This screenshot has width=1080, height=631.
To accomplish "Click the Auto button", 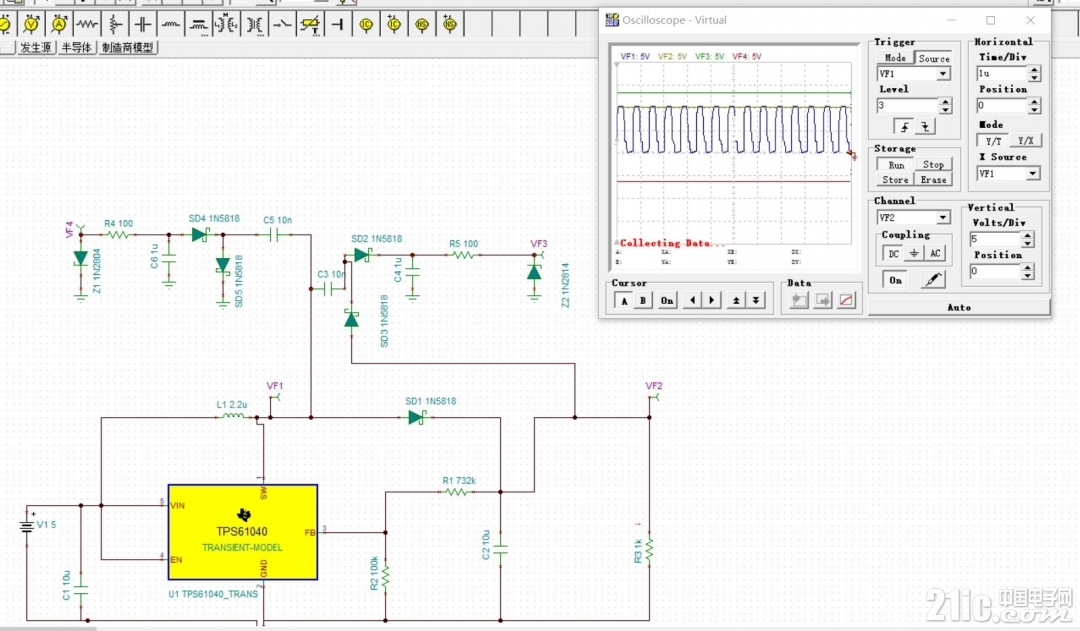I will (x=959, y=307).
